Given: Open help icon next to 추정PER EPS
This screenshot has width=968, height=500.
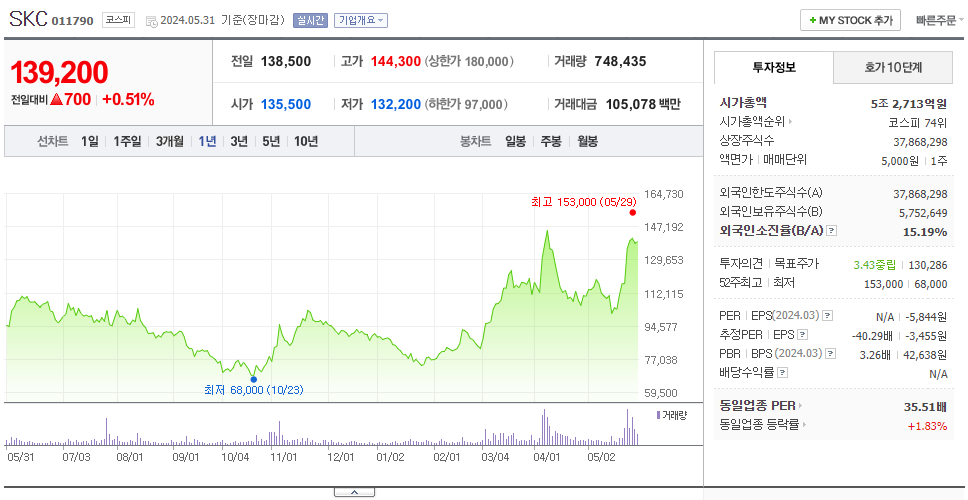Looking at the screenshot, I should click(x=803, y=335).
